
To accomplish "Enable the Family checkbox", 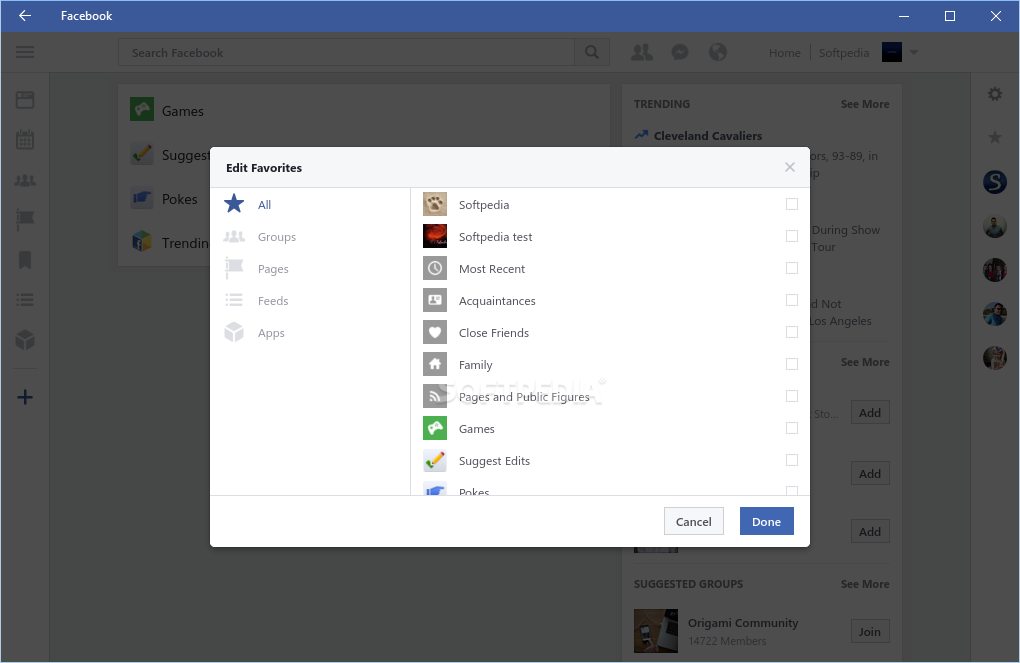I will click(x=792, y=364).
